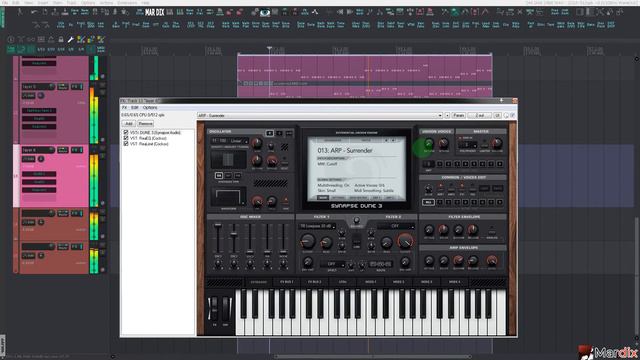This screenshot has width=640, height=360.
Task: Click the Add FX button
Action: [x=129, y=123]
